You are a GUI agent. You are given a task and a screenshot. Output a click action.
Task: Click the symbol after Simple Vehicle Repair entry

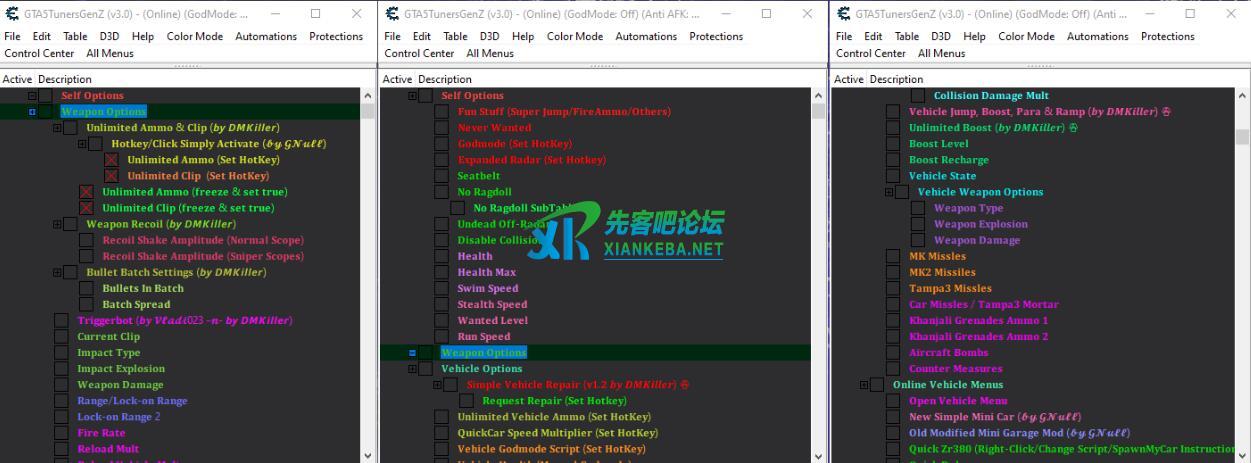(x=684, y=385)
